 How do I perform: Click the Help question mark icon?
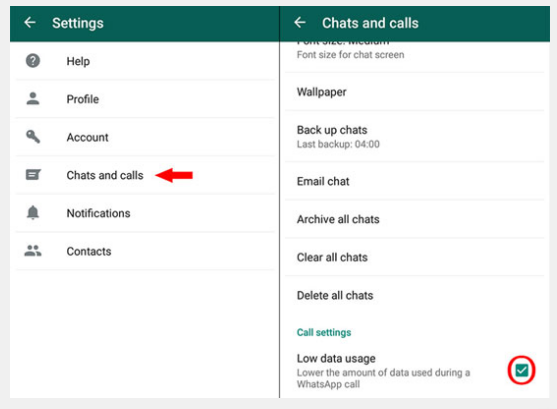33,61
